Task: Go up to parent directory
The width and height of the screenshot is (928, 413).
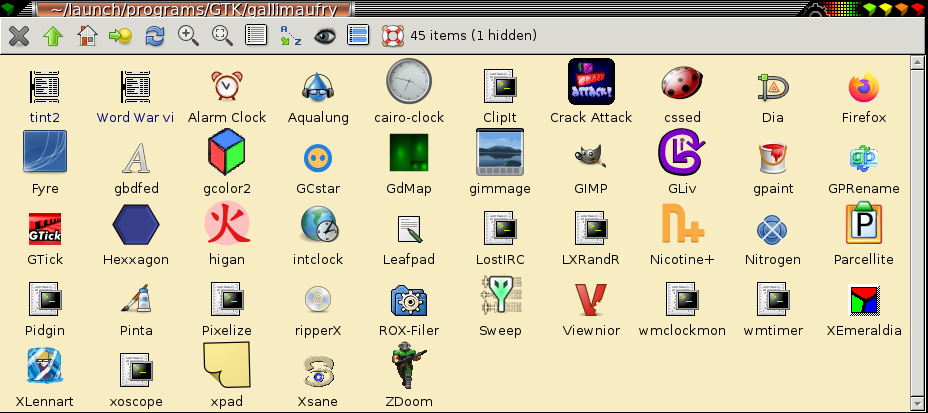Action: pos(53,36)
